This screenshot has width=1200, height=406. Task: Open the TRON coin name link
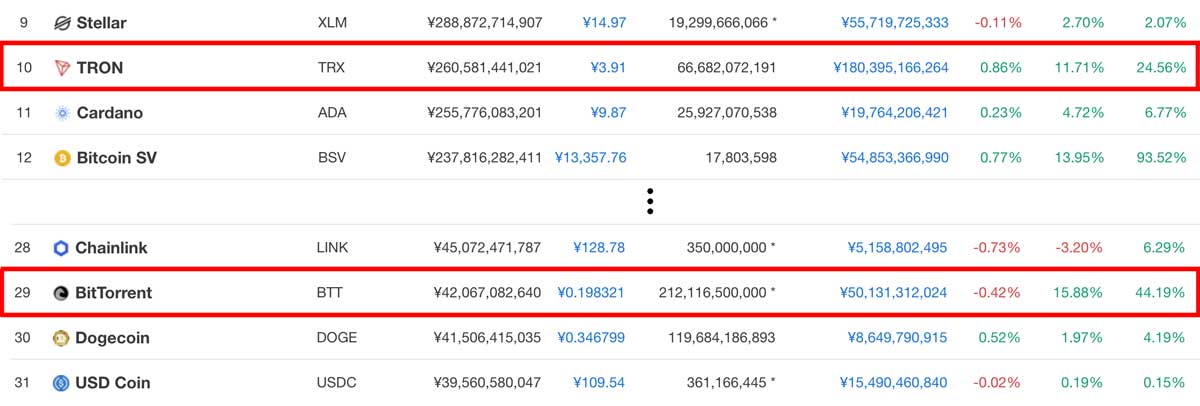click(100, 68)
